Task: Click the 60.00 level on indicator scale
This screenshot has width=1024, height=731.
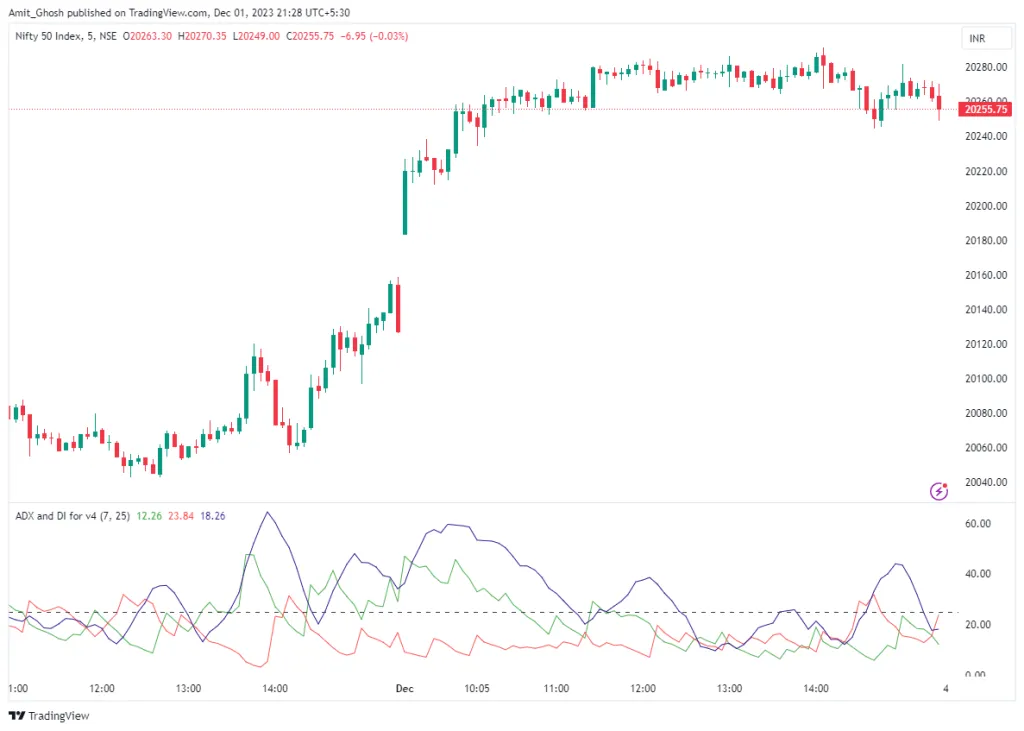Action: coord(978,523)
